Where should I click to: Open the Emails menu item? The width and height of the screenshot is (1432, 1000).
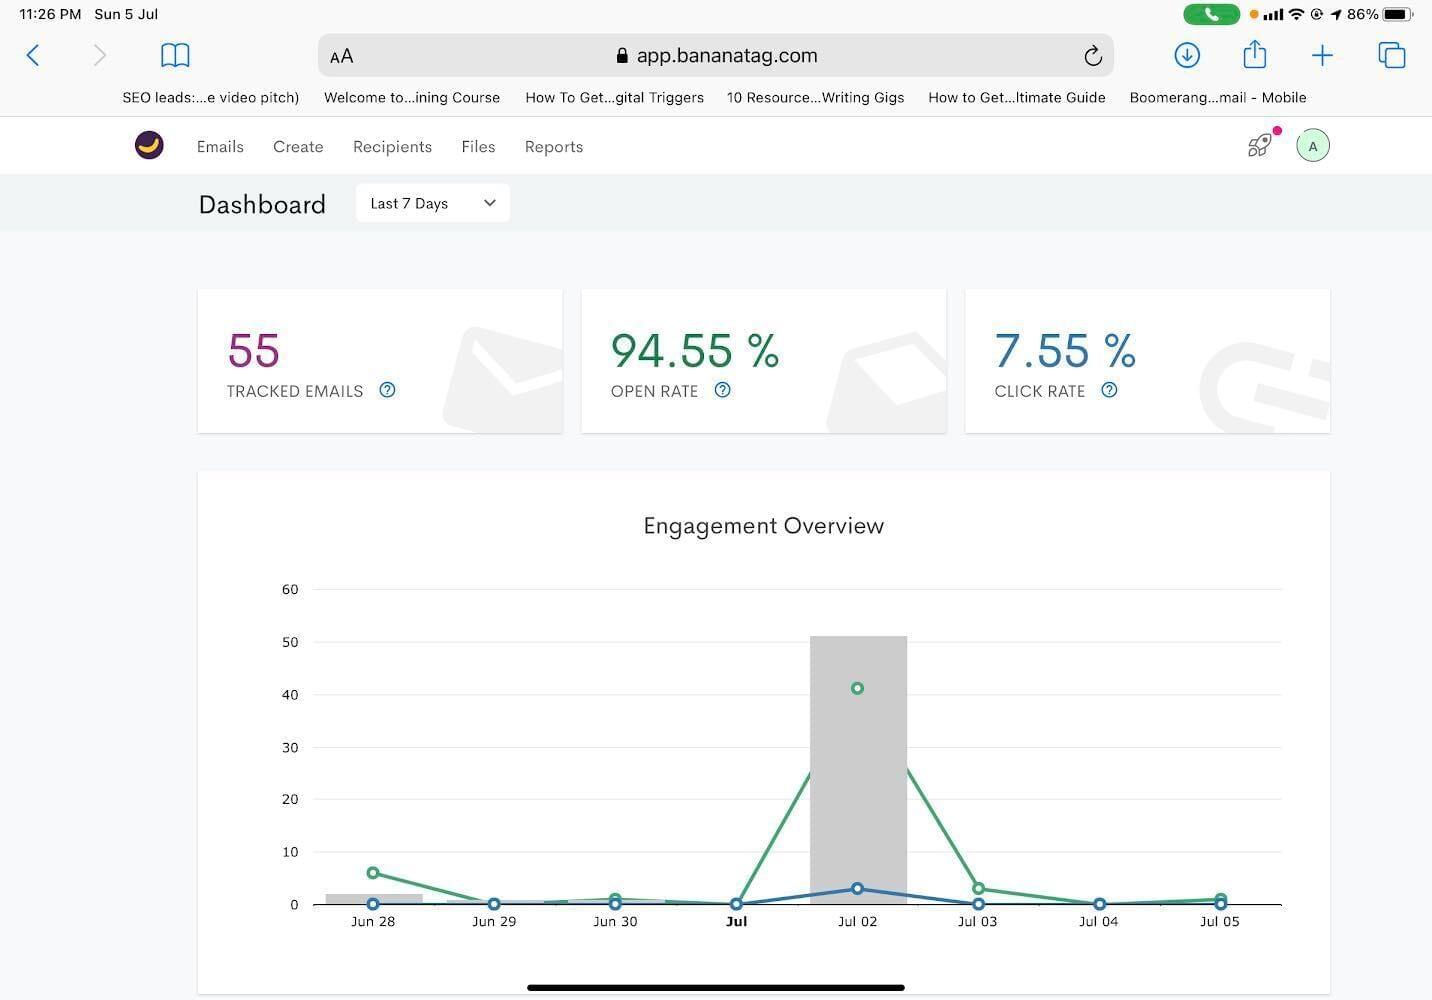pyautogui.click(x=220, y=147)
